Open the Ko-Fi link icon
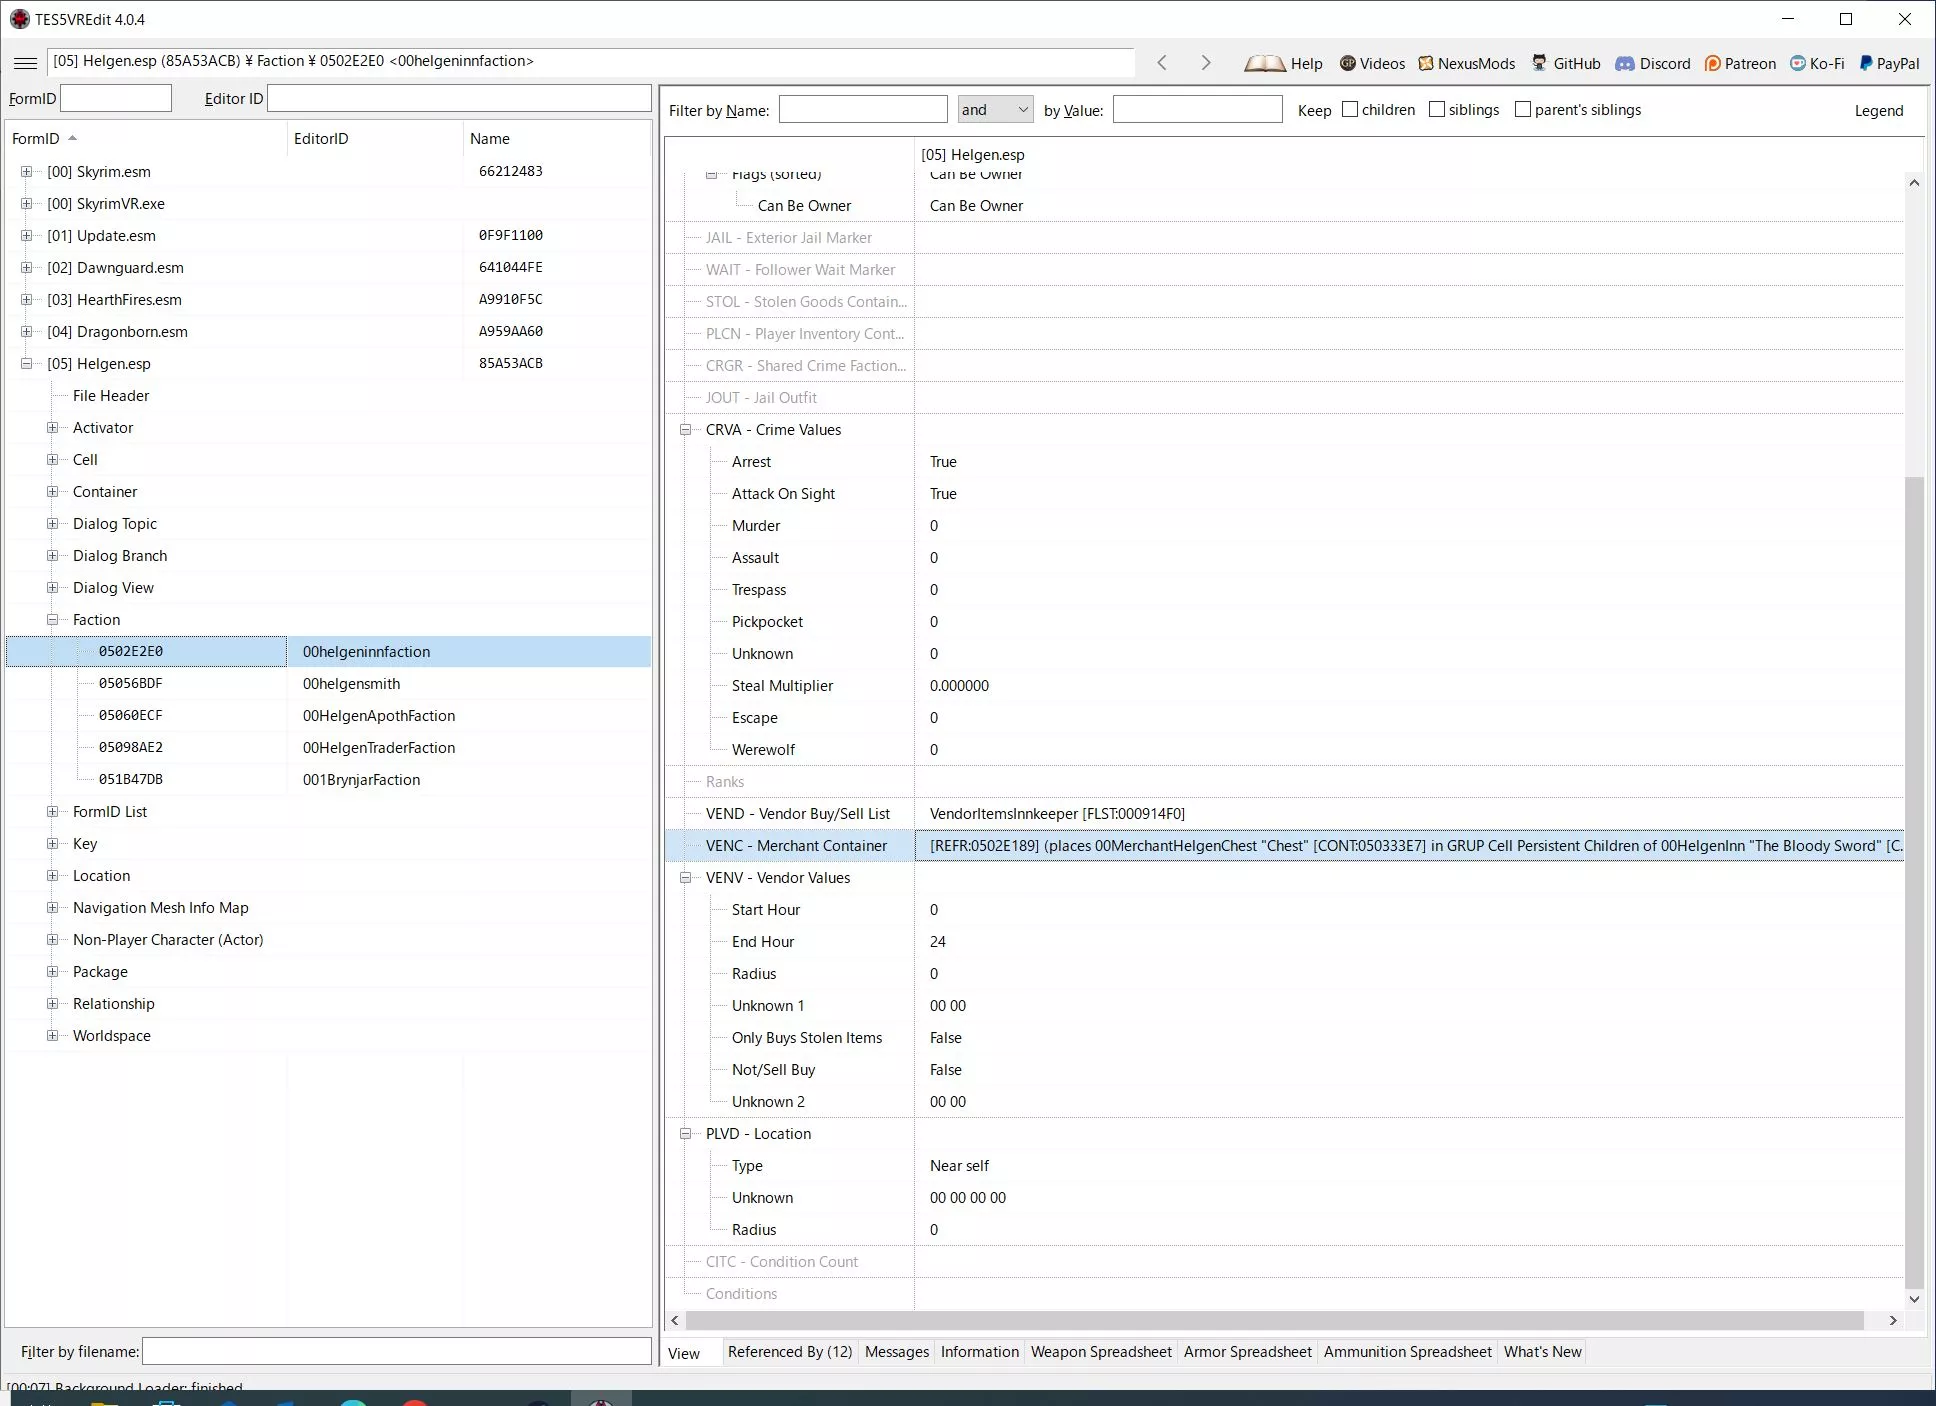 click(x=1798, y=63)
